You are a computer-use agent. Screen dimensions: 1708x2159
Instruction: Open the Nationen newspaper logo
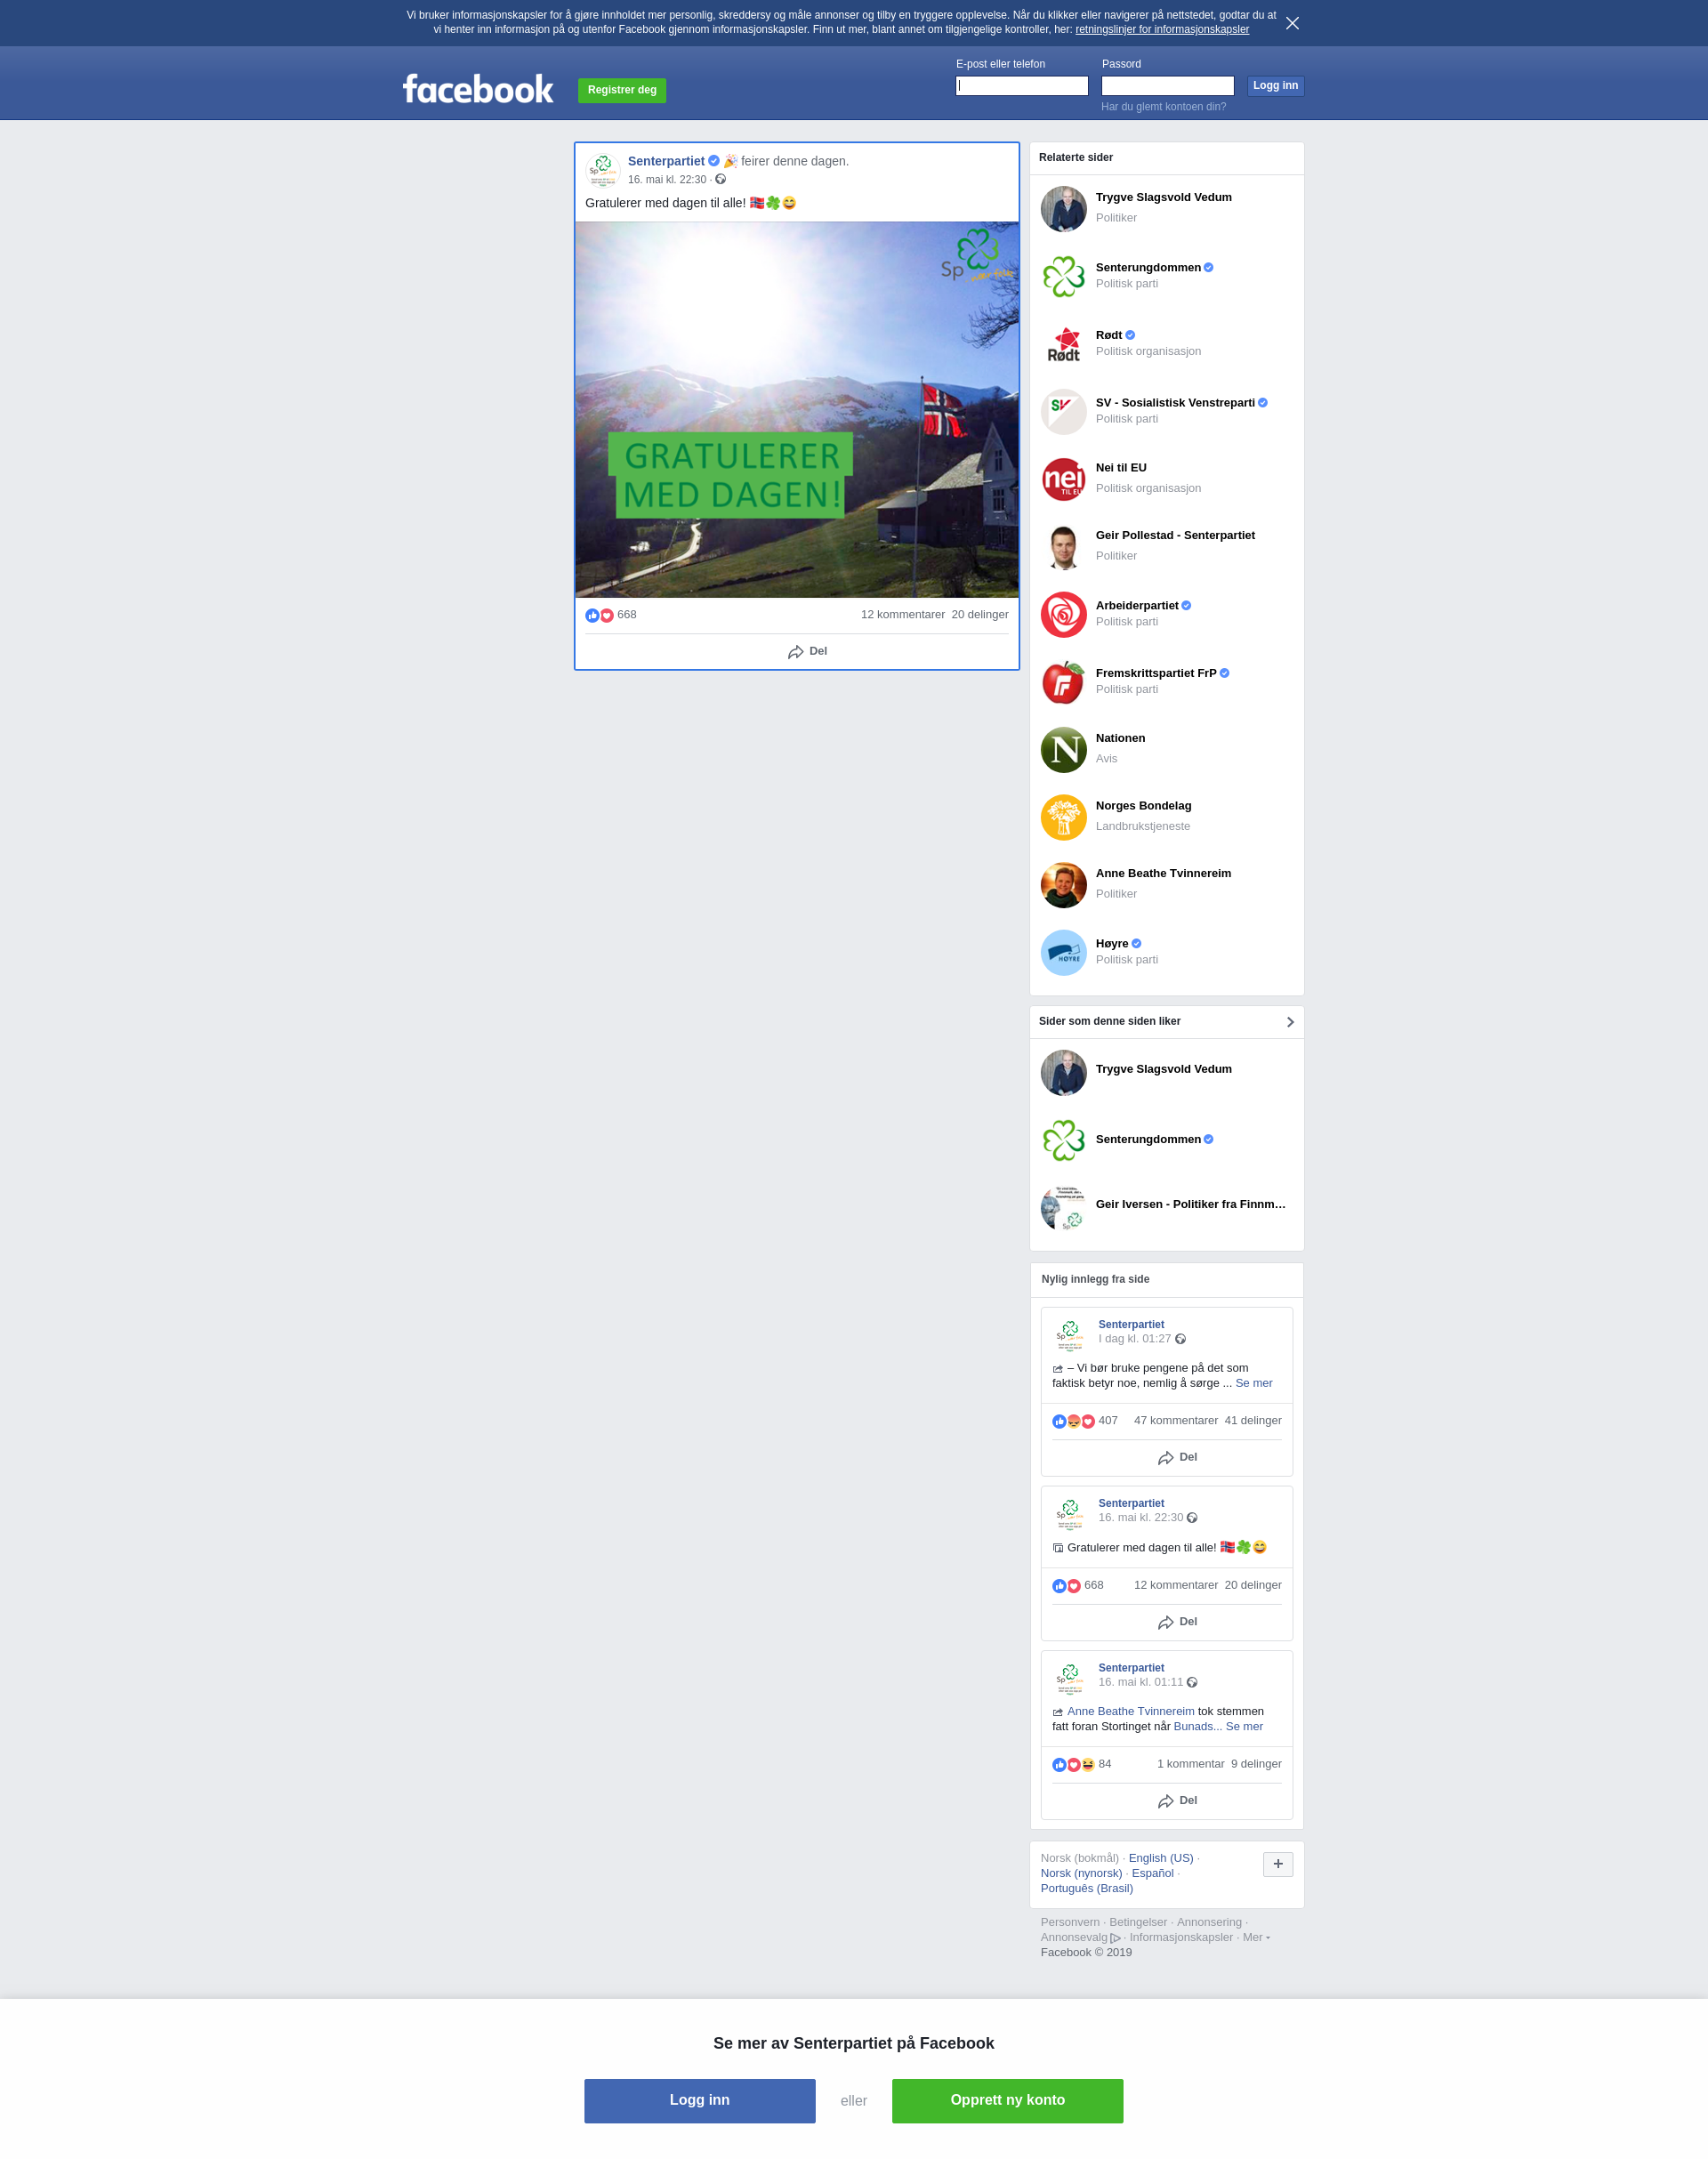tap(1063, 749)
